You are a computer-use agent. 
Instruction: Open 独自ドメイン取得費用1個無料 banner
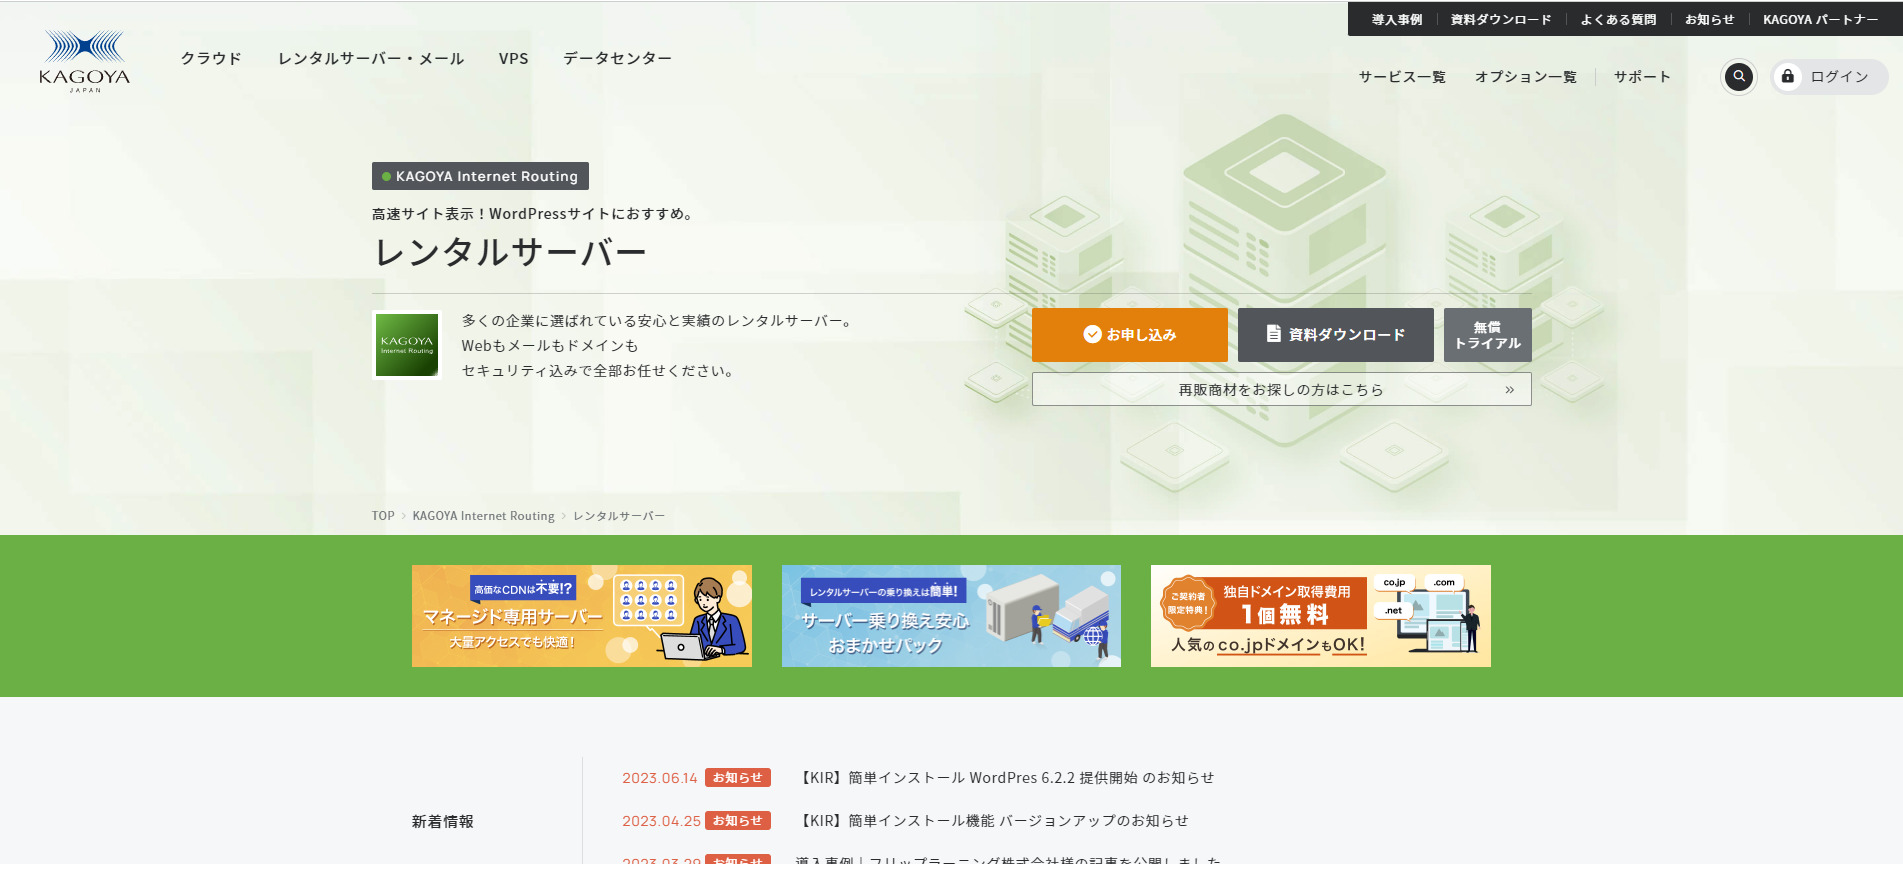click(x=1321, y=616)
